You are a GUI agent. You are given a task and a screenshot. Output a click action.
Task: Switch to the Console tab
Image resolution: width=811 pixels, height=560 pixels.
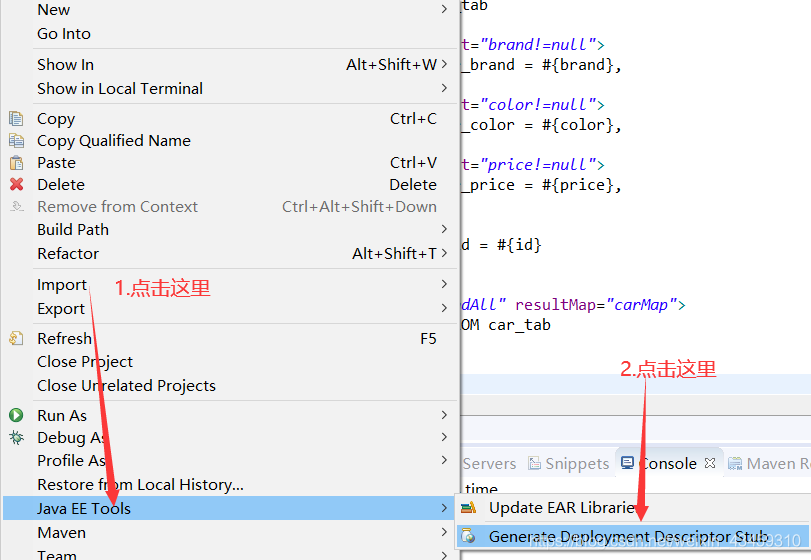668,463
